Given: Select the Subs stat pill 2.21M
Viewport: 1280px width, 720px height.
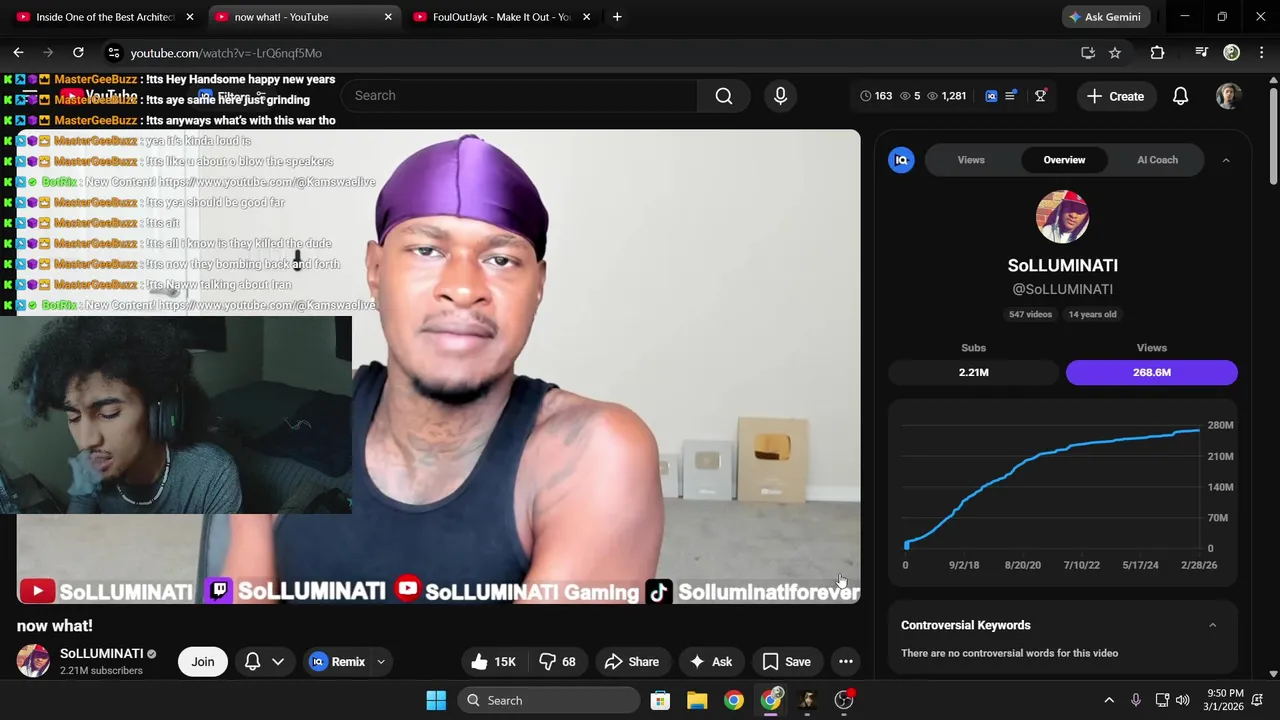Looking at the screenshot, I should 973,372.
